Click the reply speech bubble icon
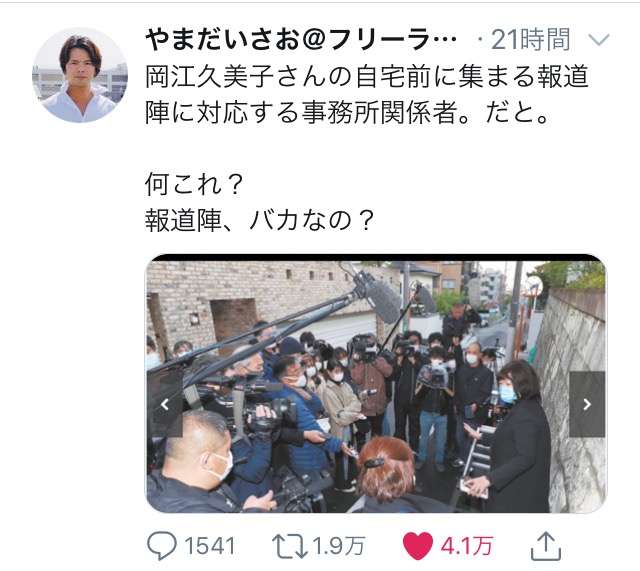Image resolution: width=640 pixels, height=571 pixels. point(162,546)
